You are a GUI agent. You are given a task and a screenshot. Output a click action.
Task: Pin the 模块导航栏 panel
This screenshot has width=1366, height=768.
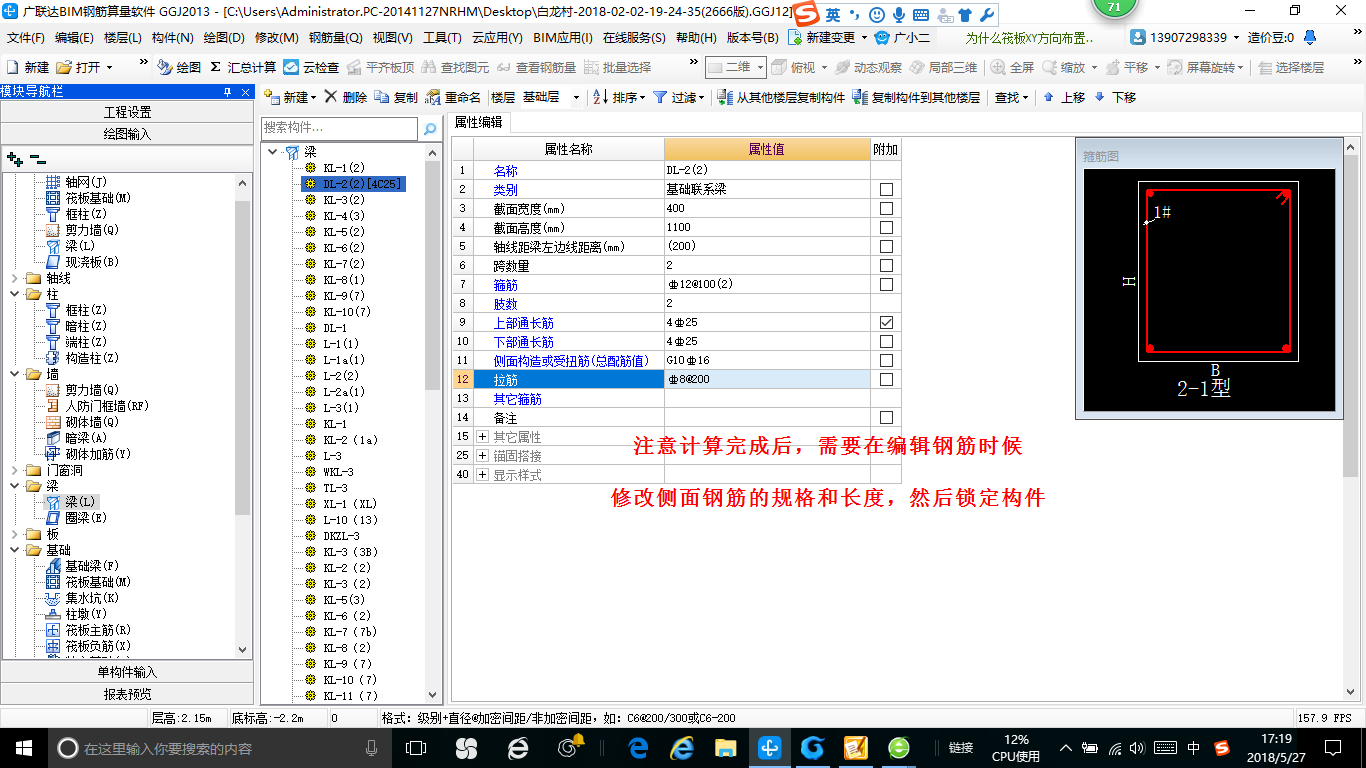pos(228,92)
